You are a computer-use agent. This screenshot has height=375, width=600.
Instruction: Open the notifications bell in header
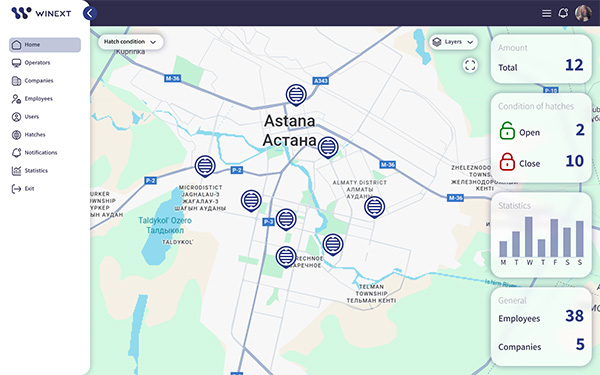point(563,13)
